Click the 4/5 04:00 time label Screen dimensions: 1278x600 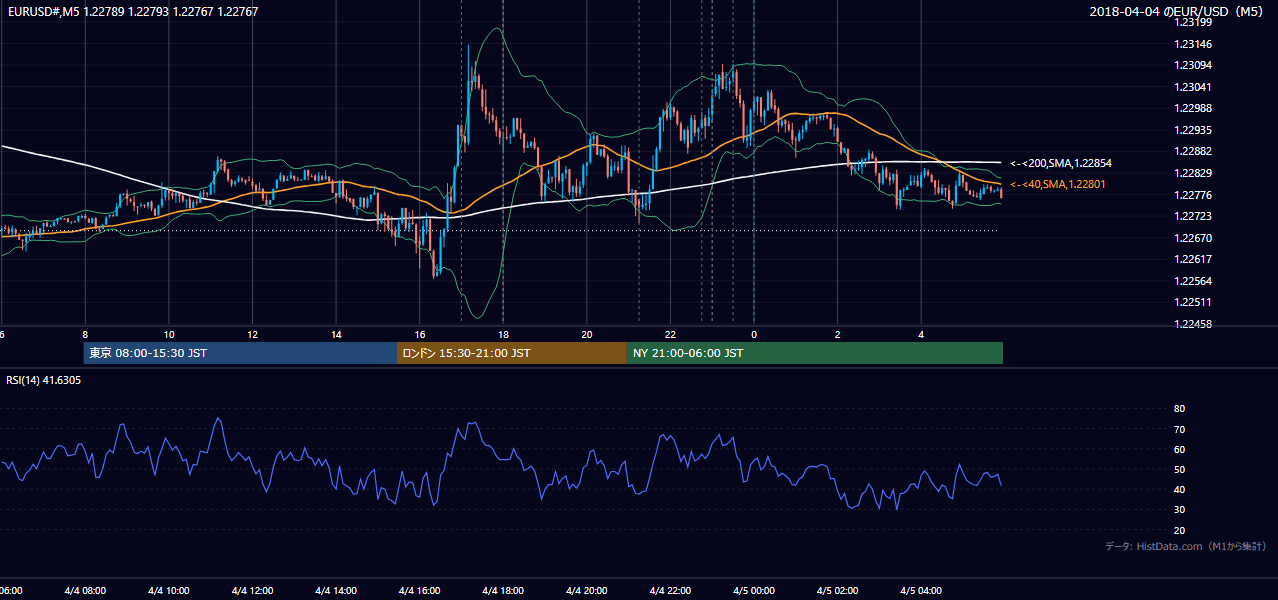click(x=922, y=590)
